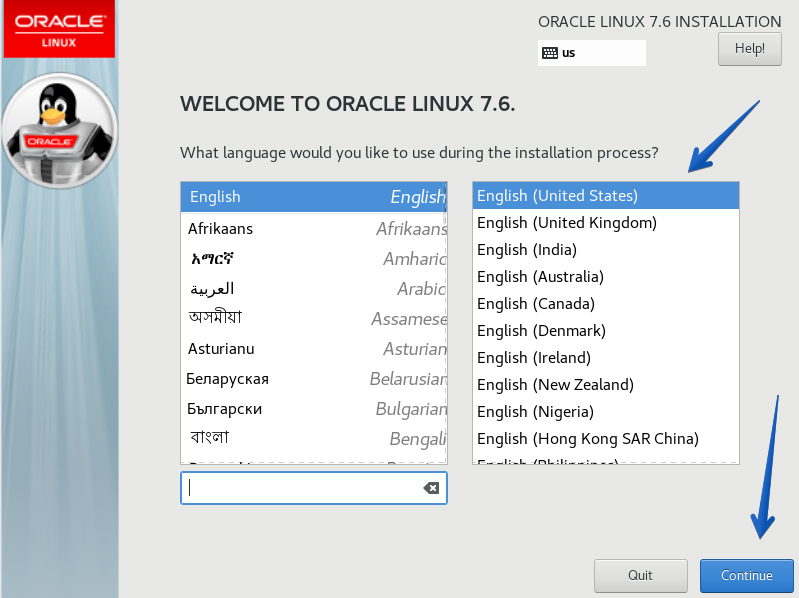799x598 pixels.
Task: Pick Assamese from the language list
Action: pos(313,319)
